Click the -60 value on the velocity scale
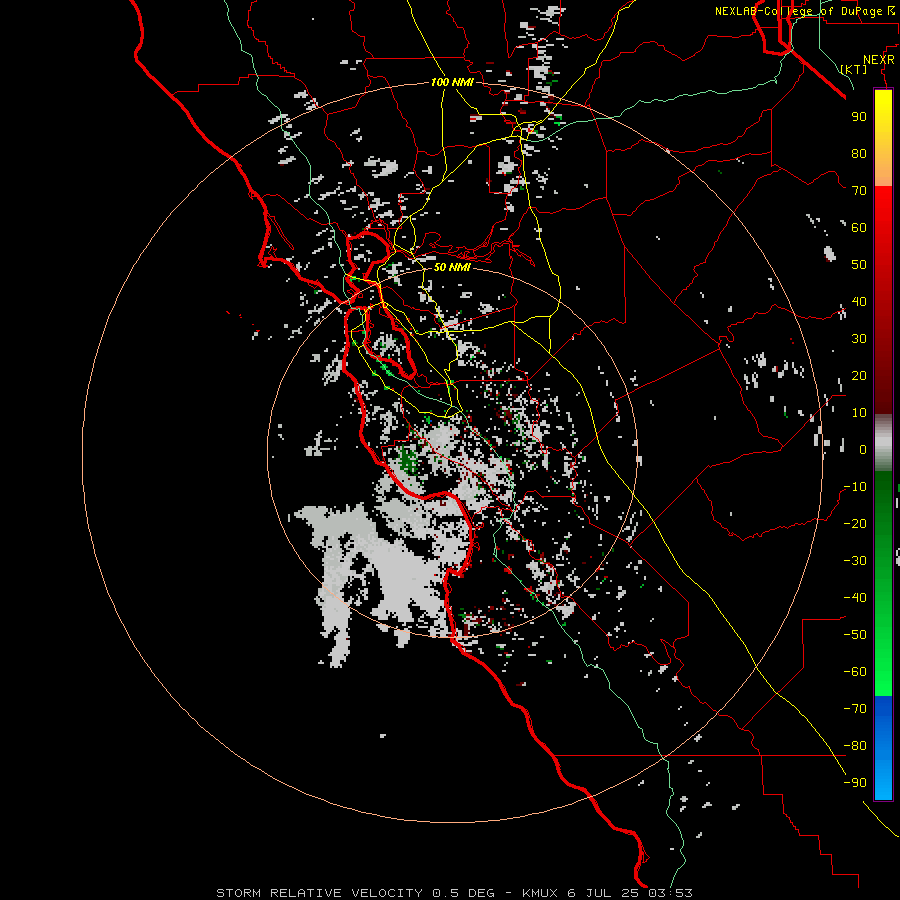The height and width of the screenshot is (900, 900). pyautogui.click(x=855, y=672)
